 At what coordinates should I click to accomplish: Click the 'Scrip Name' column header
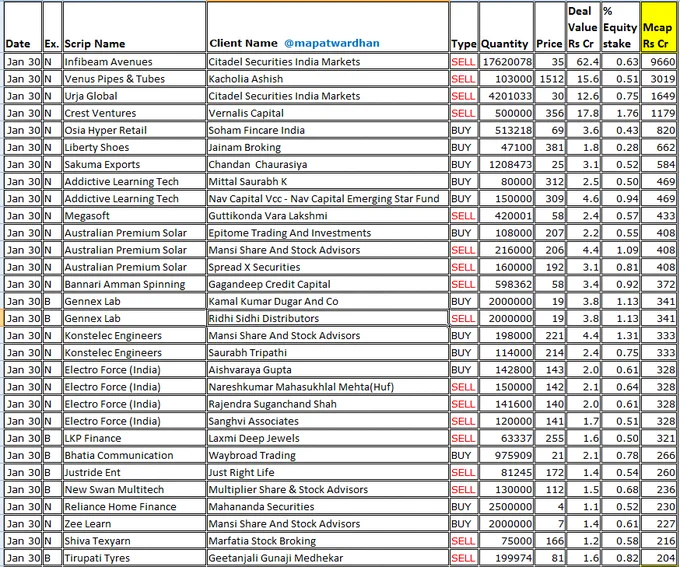pyautogui.click(x=134, y=27)
